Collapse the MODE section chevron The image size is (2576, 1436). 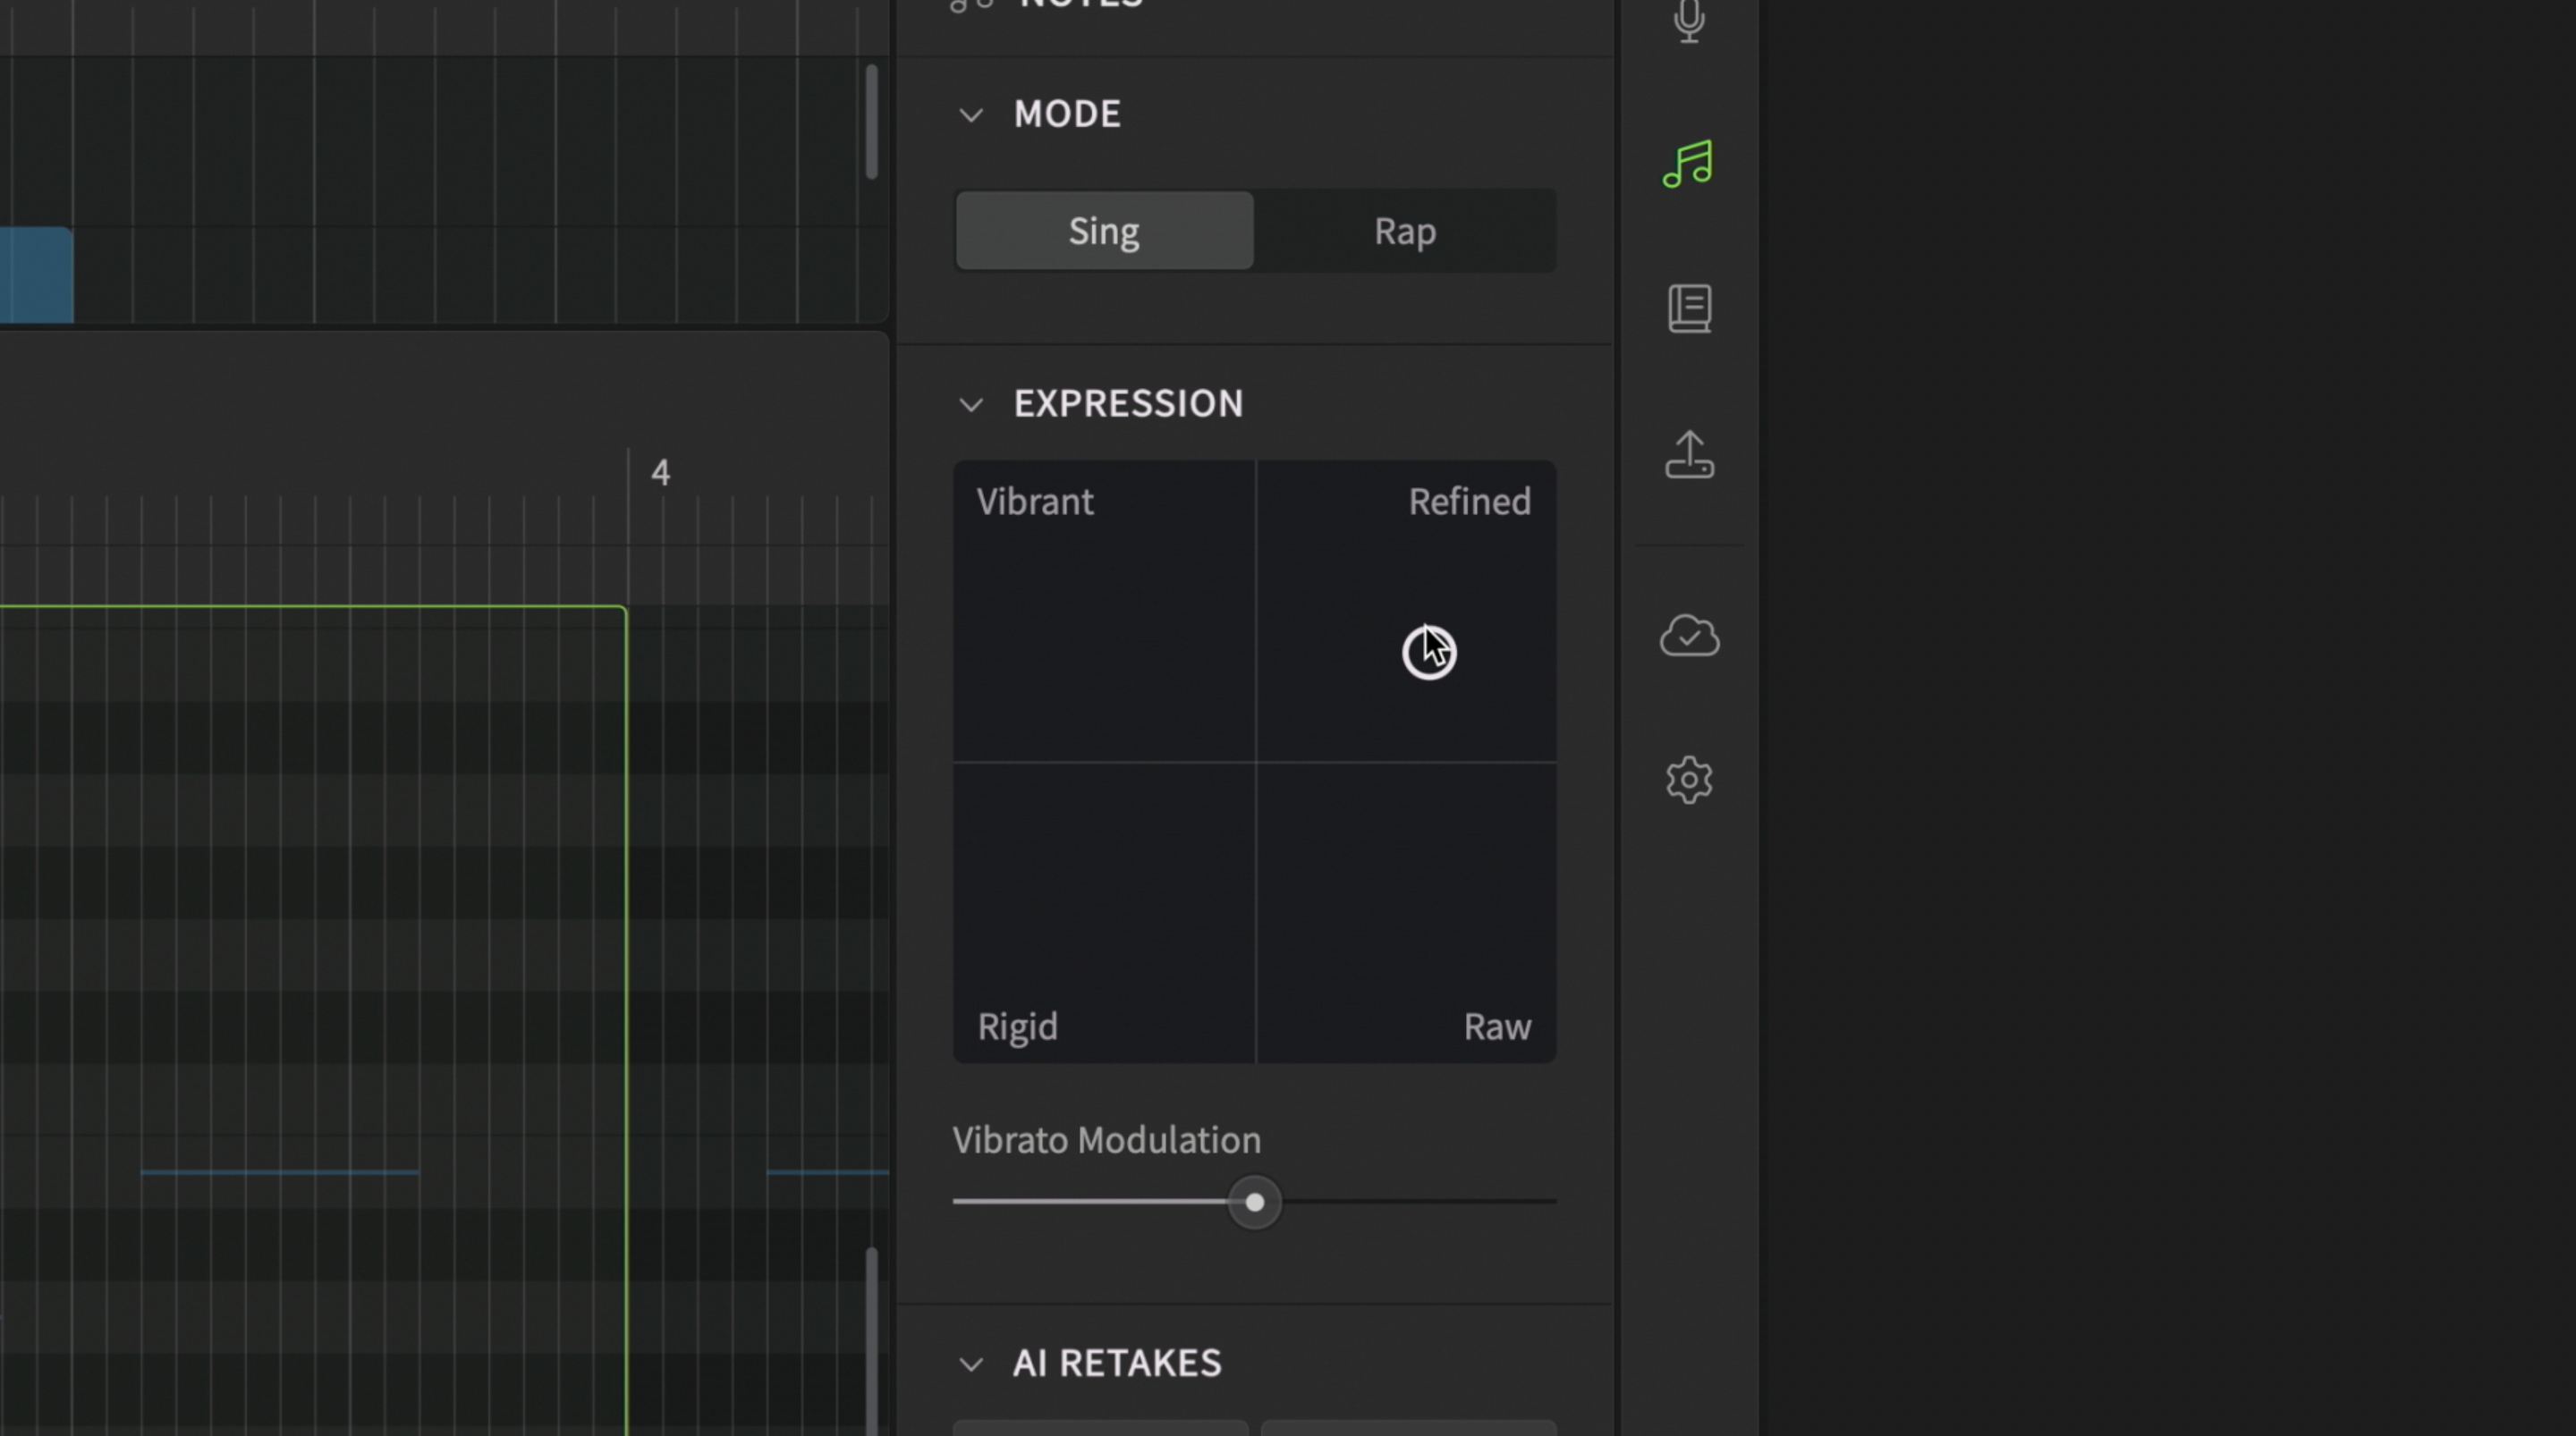click(x=971, y=115)
